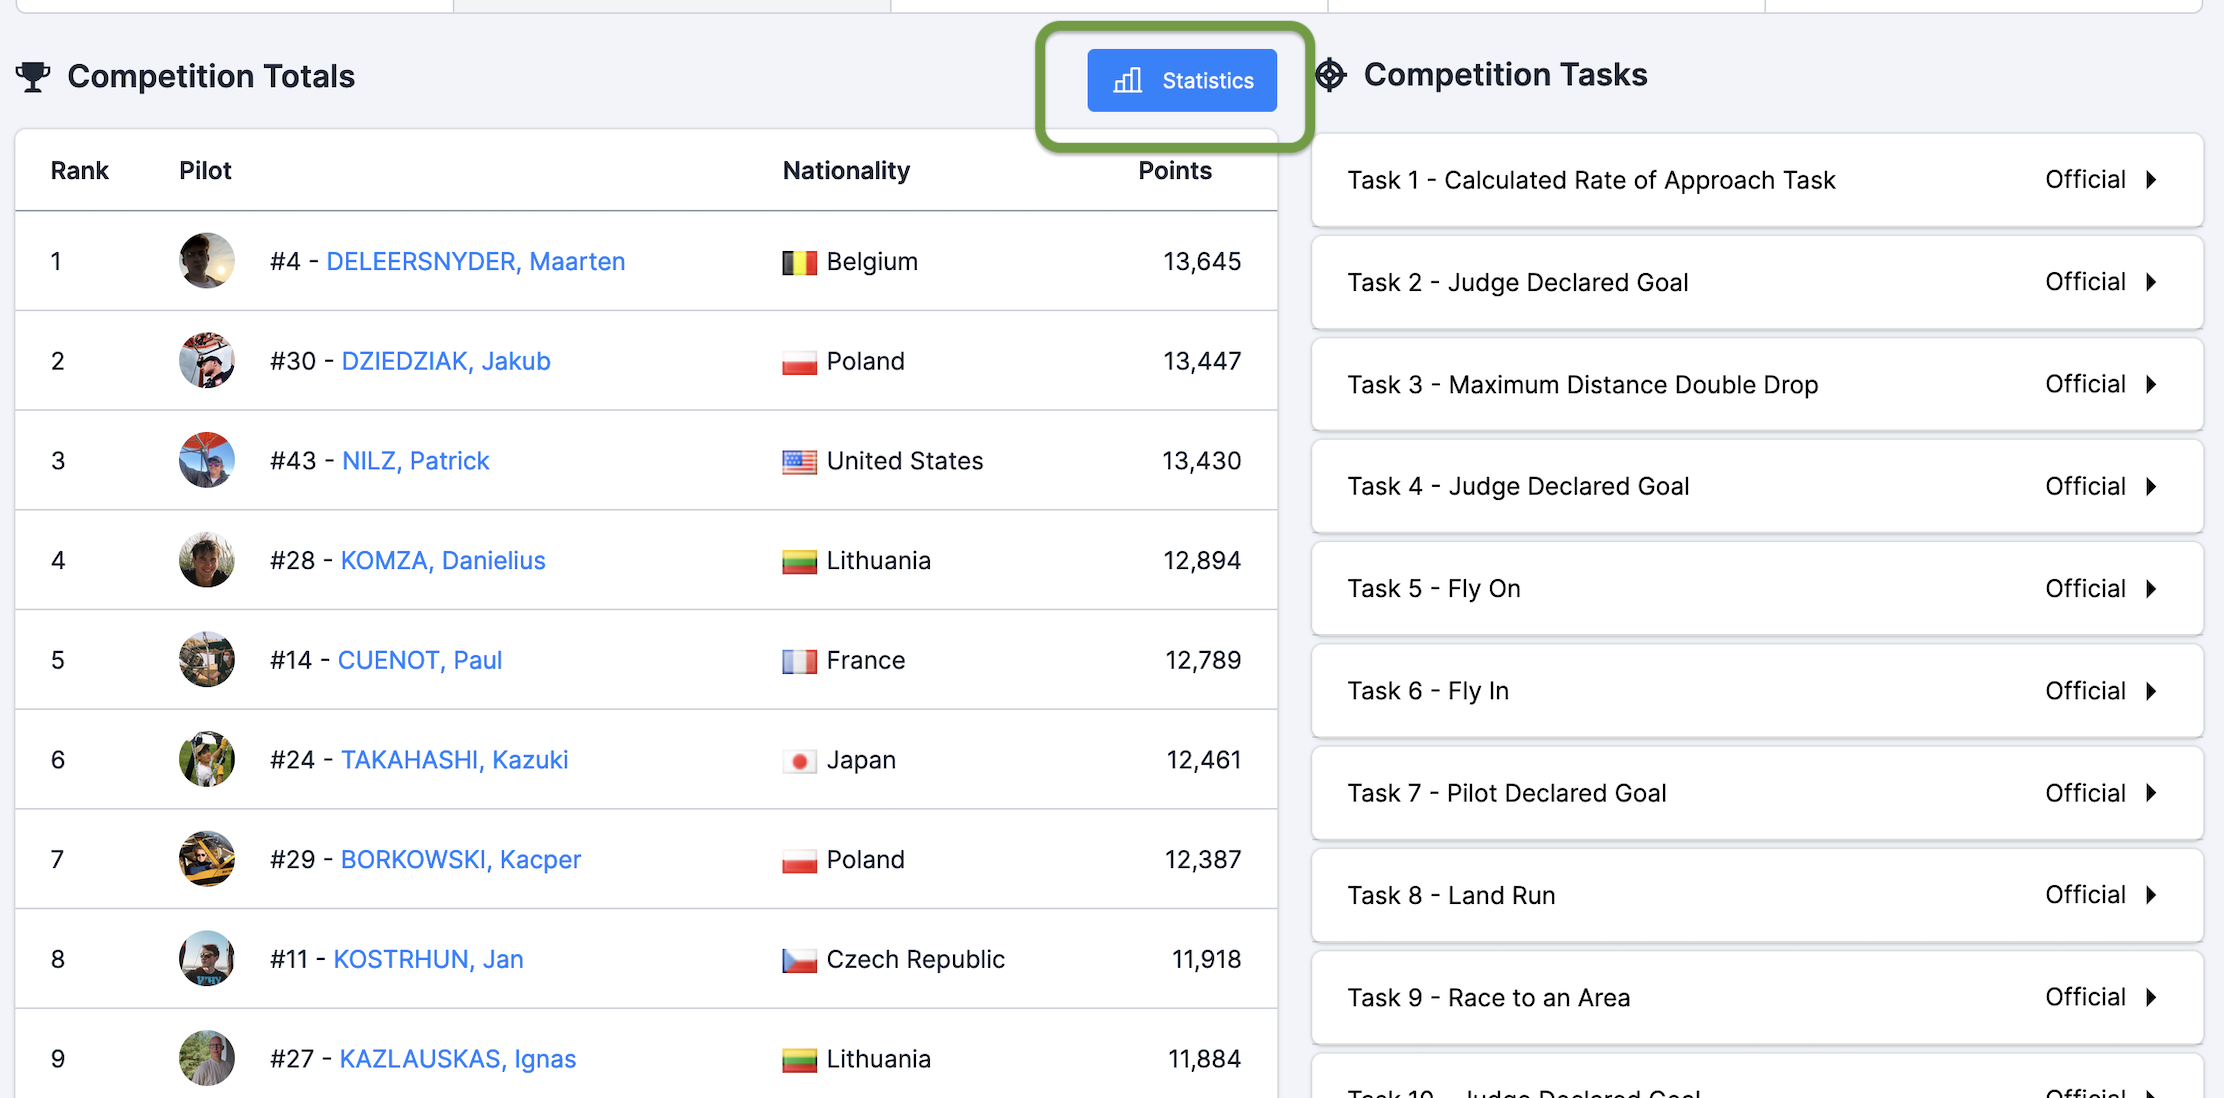The image size is (2224, 1098).
Task: Click the United States flag icon
Action: click(x=799, y=462)
